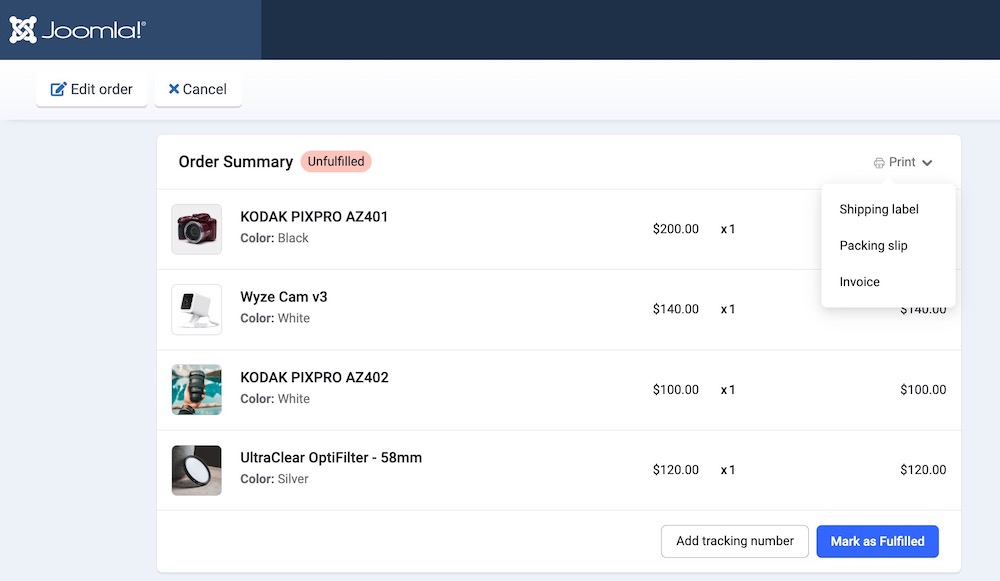
Task: Click the Joomla logo in header
Action: (x=78, y=30)
